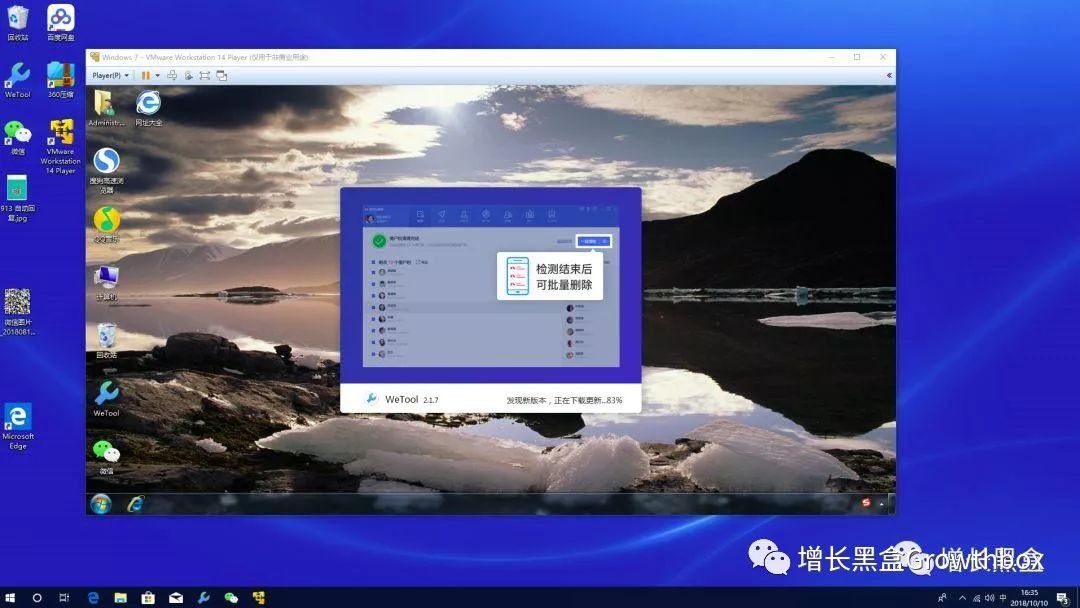
Task: Switch to WeChat on the host taskbar
Action: click(231, 598)
